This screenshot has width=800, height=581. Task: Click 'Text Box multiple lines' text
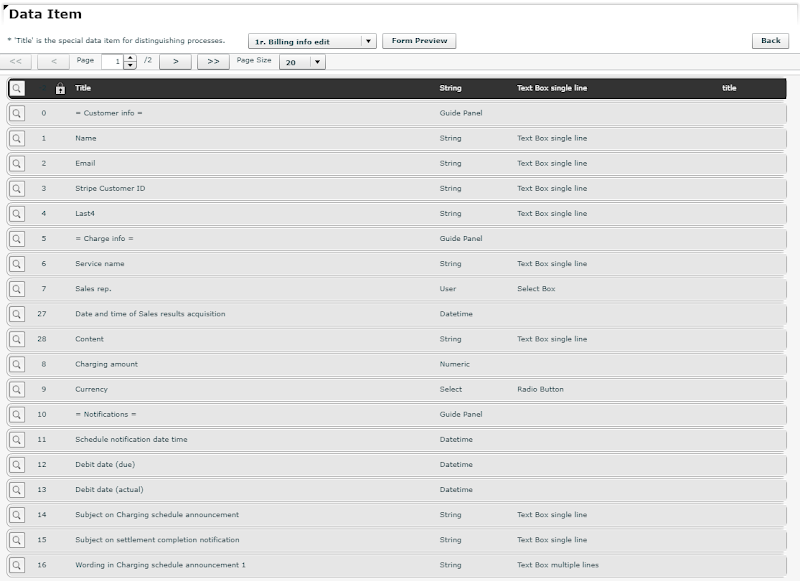point(558,565)
